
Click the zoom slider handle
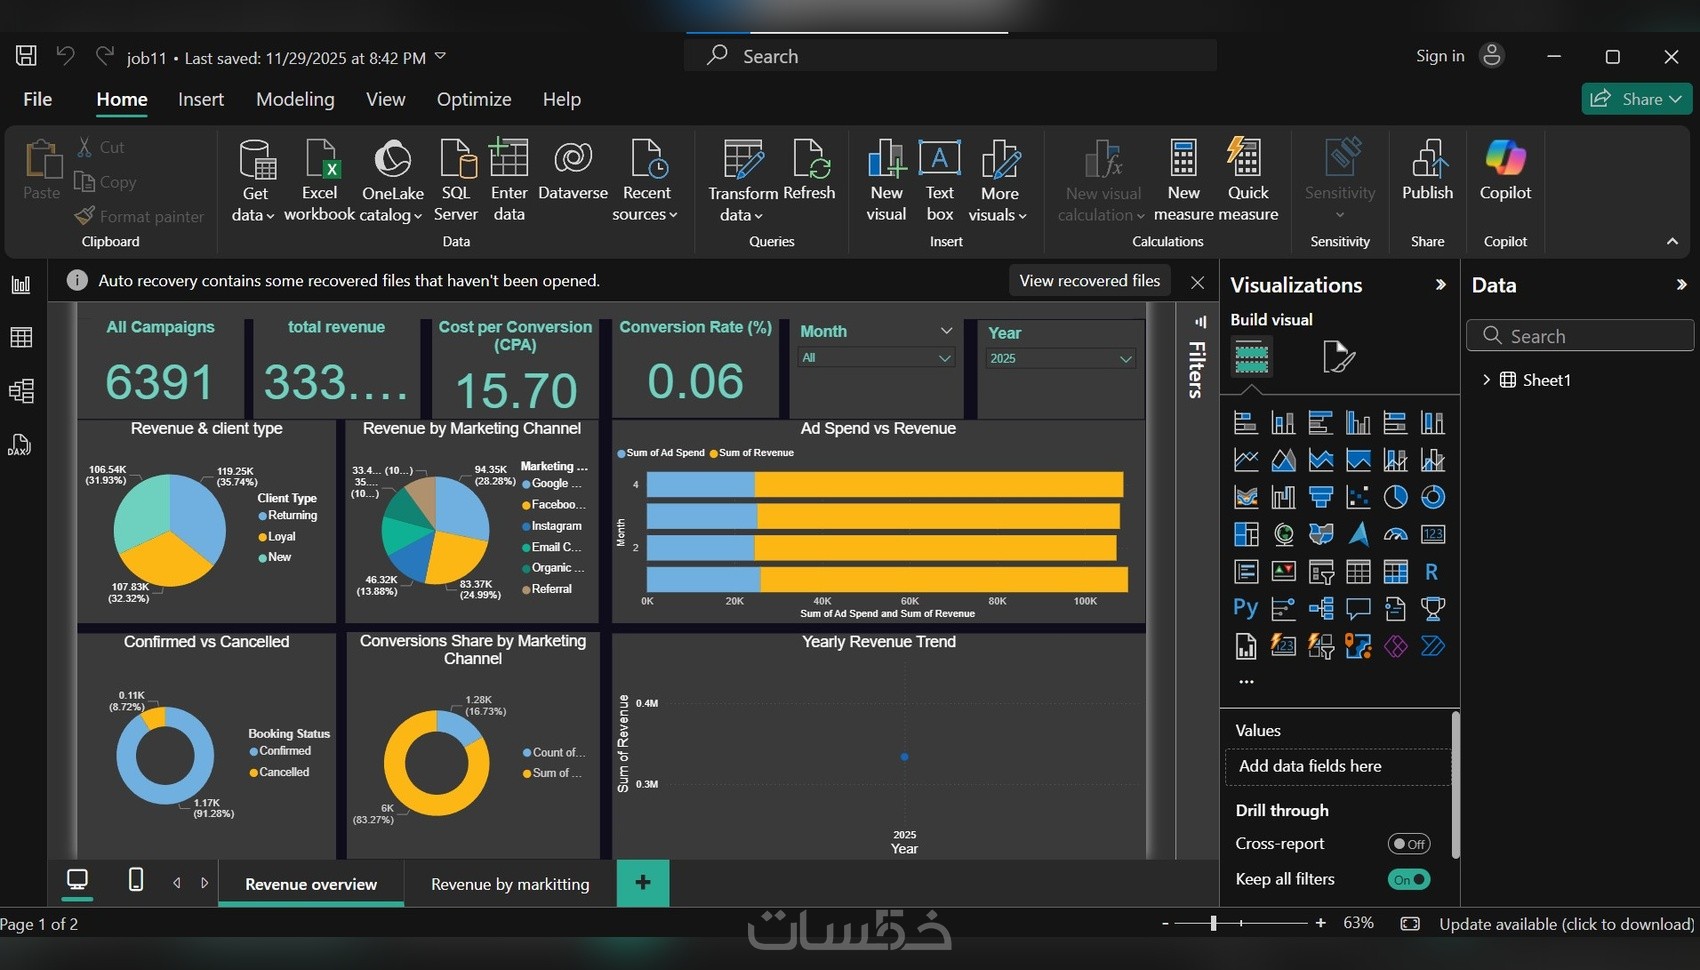[1213, 923]
